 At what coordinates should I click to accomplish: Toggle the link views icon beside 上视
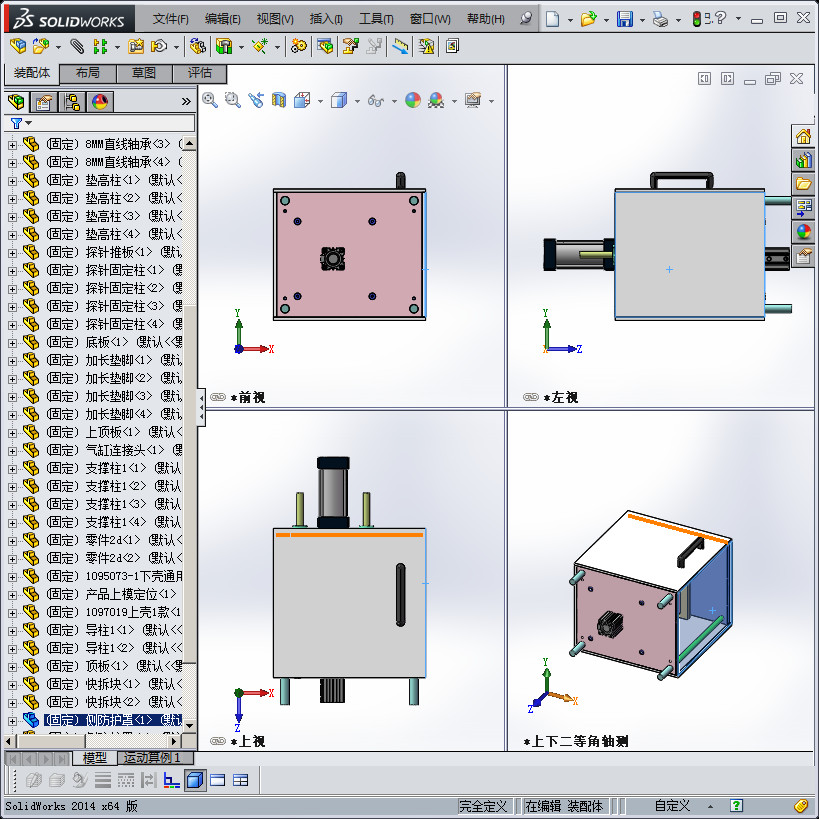click(217, 741)
